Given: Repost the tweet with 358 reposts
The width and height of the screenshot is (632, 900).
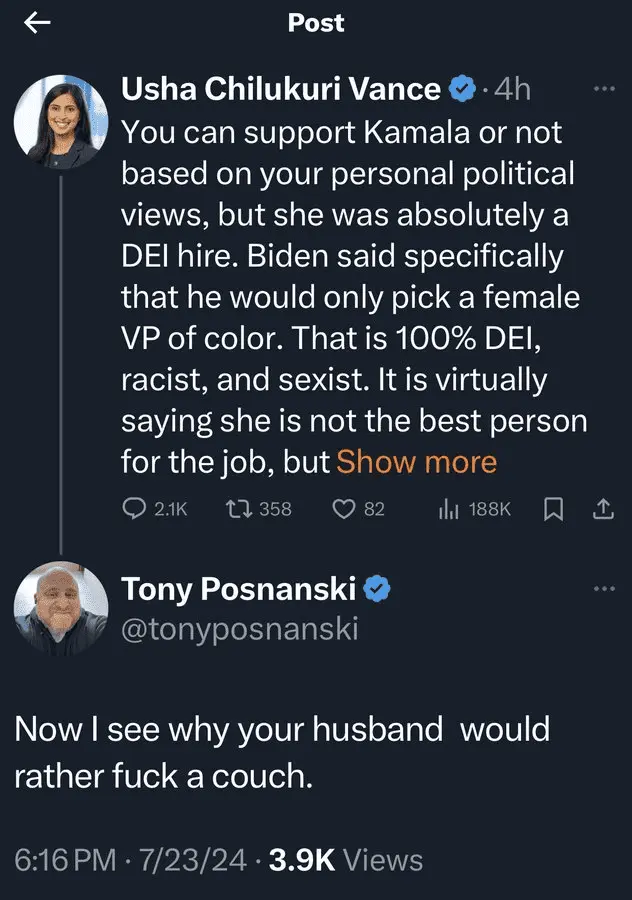Looking at the screenshot, I should [x=238, y=509].
